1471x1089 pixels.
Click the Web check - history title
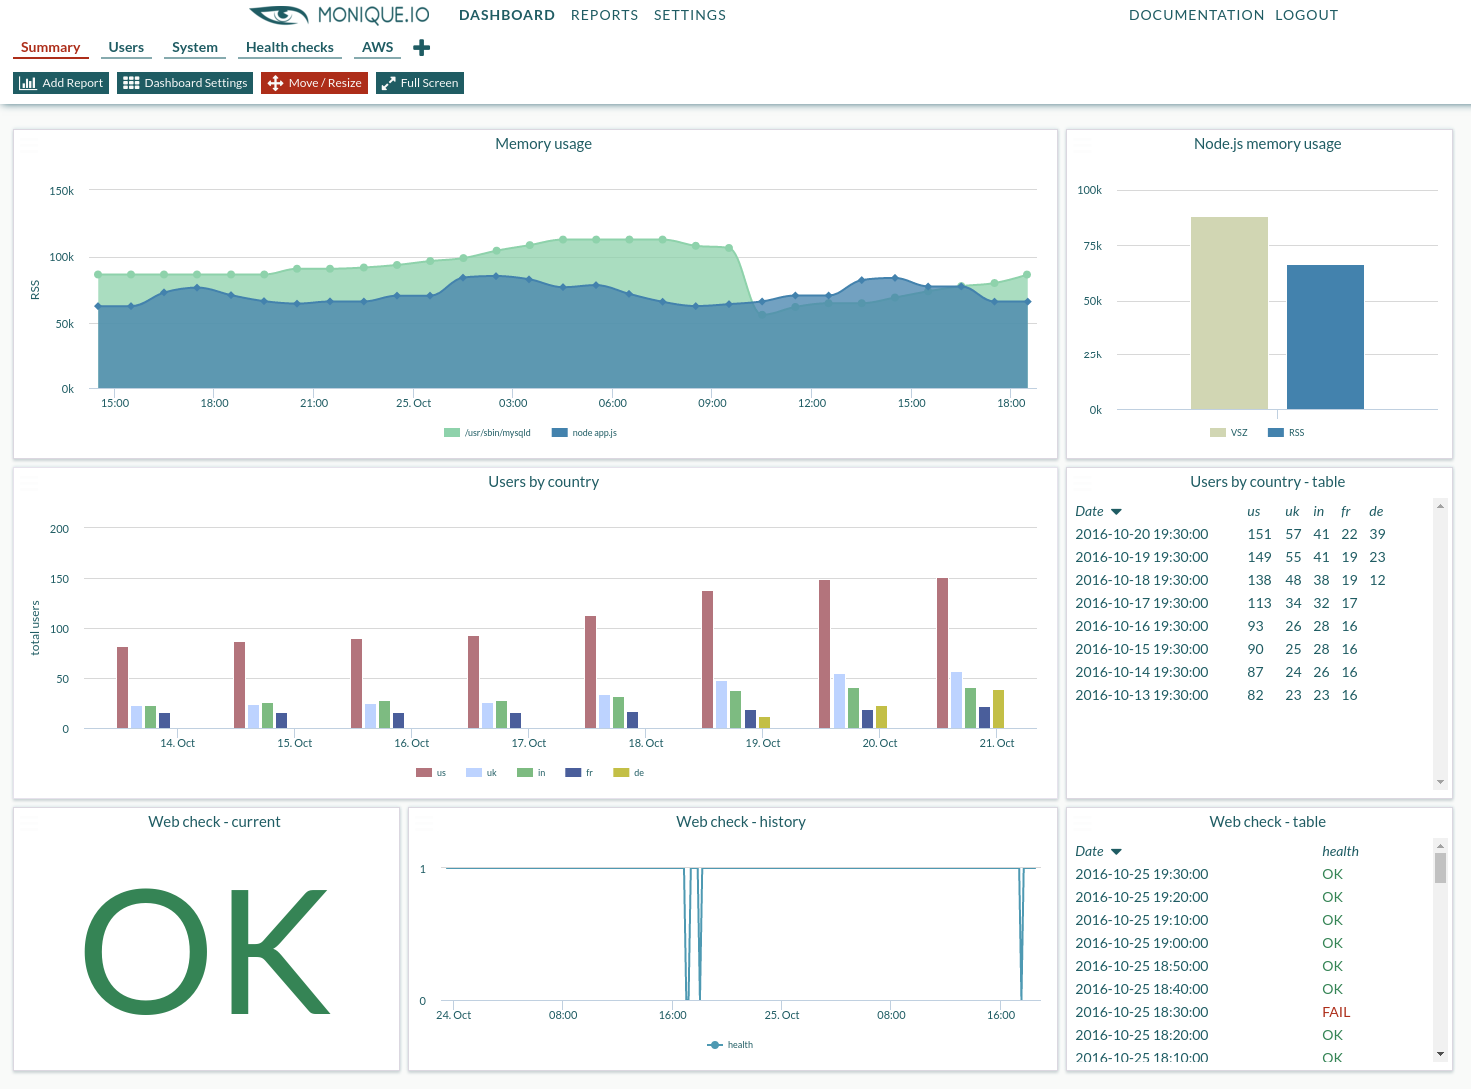click(x=740, y=822)
